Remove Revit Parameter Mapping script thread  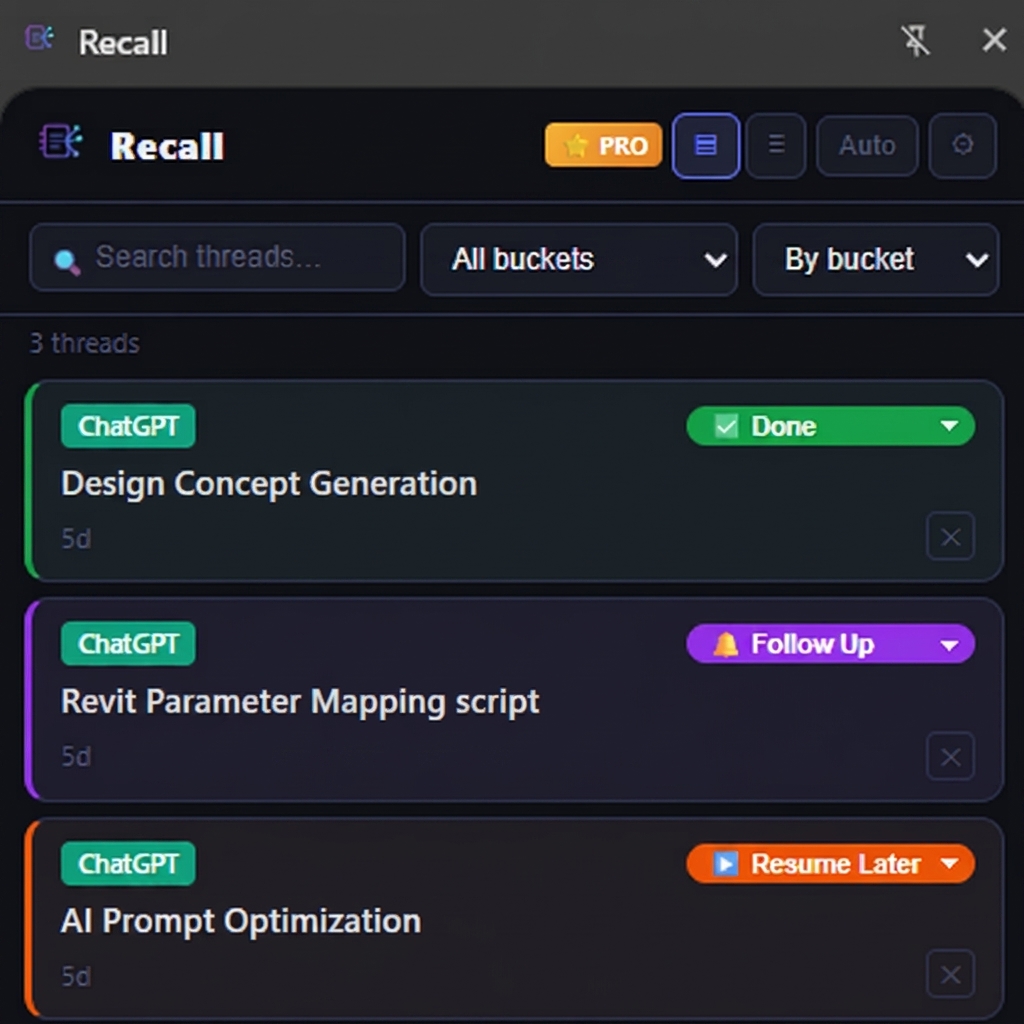pos(950,756)
